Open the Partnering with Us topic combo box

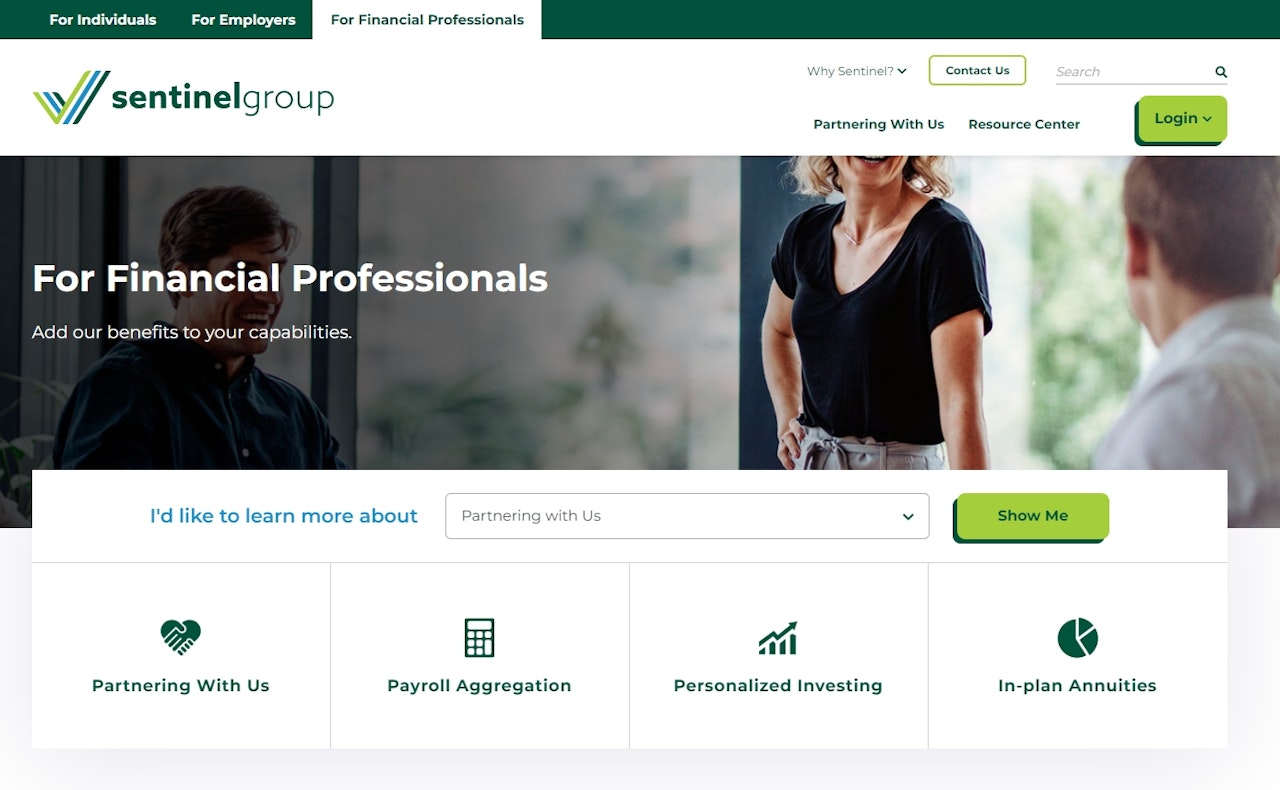click(687, 516)
